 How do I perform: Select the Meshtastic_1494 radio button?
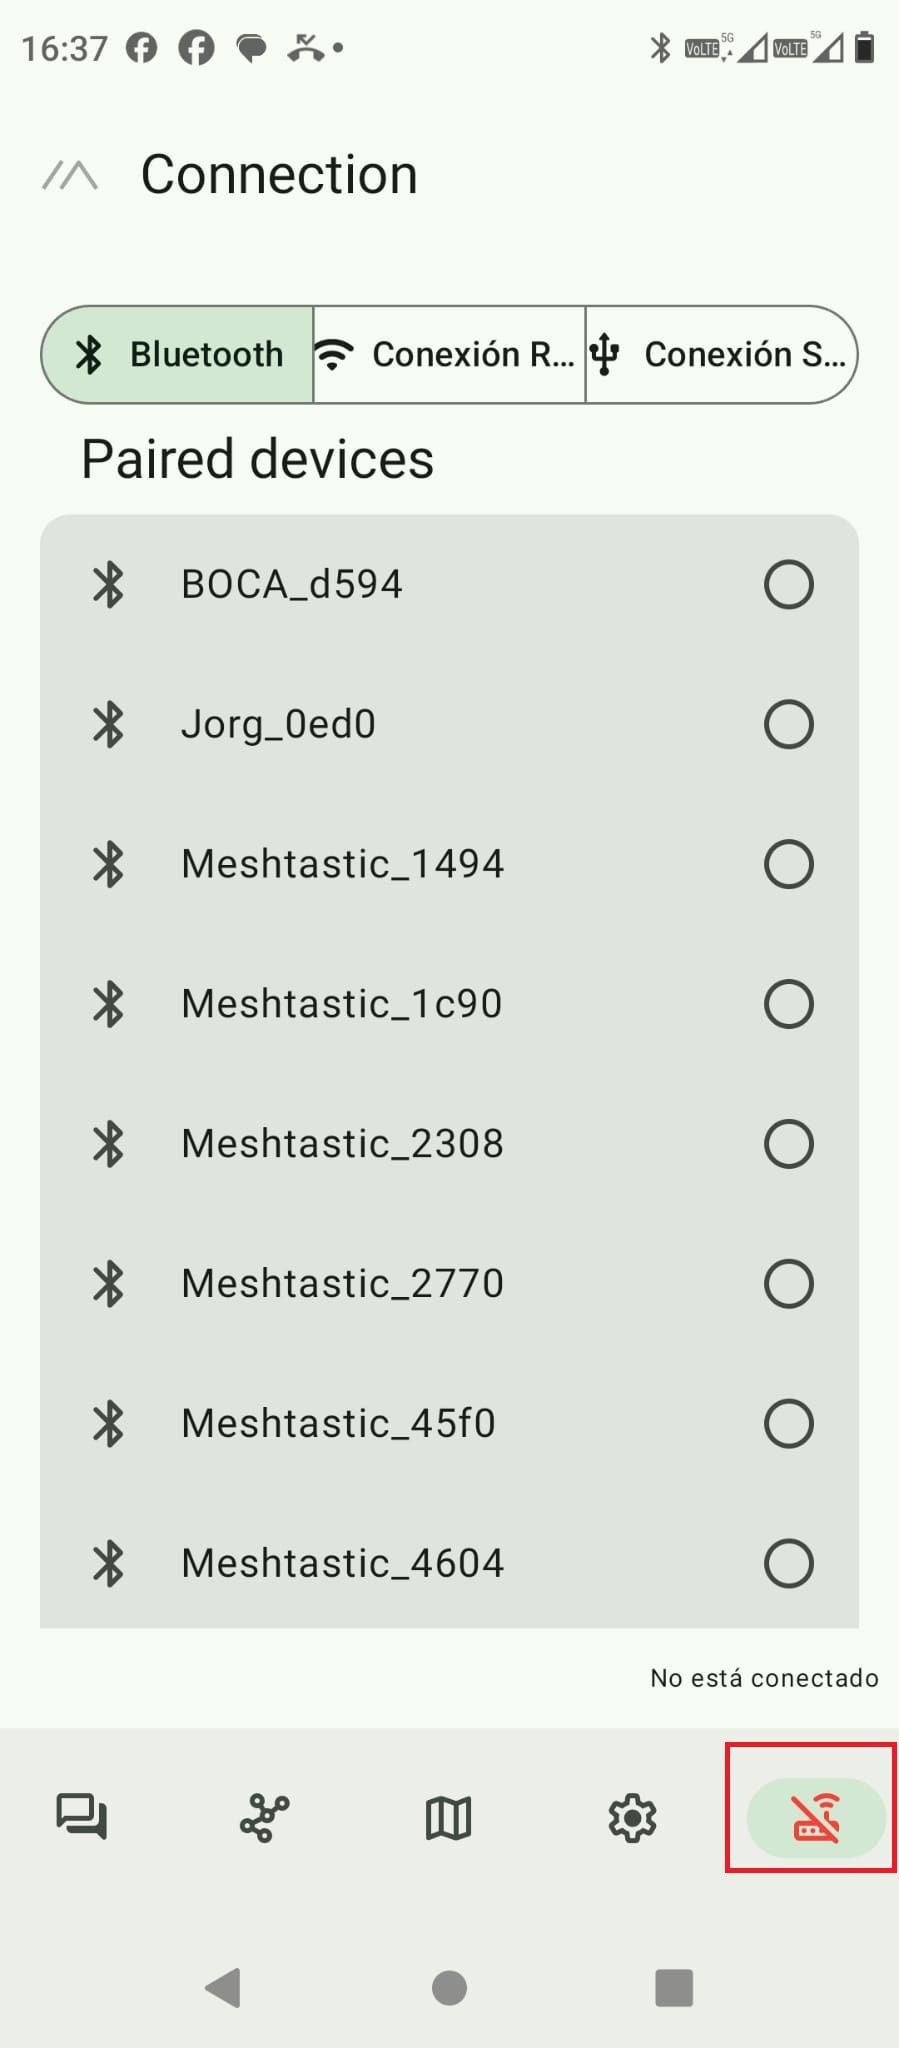click(x=788, y=864)
